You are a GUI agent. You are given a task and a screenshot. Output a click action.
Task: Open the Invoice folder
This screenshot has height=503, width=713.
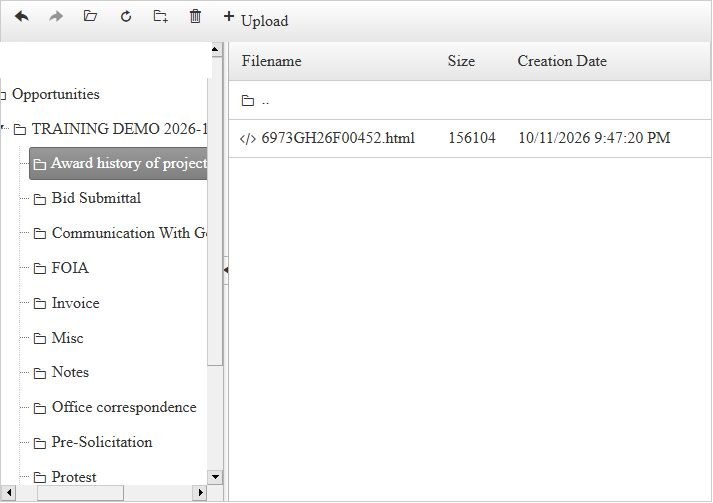pyautogui.click(x=75, y=303)
